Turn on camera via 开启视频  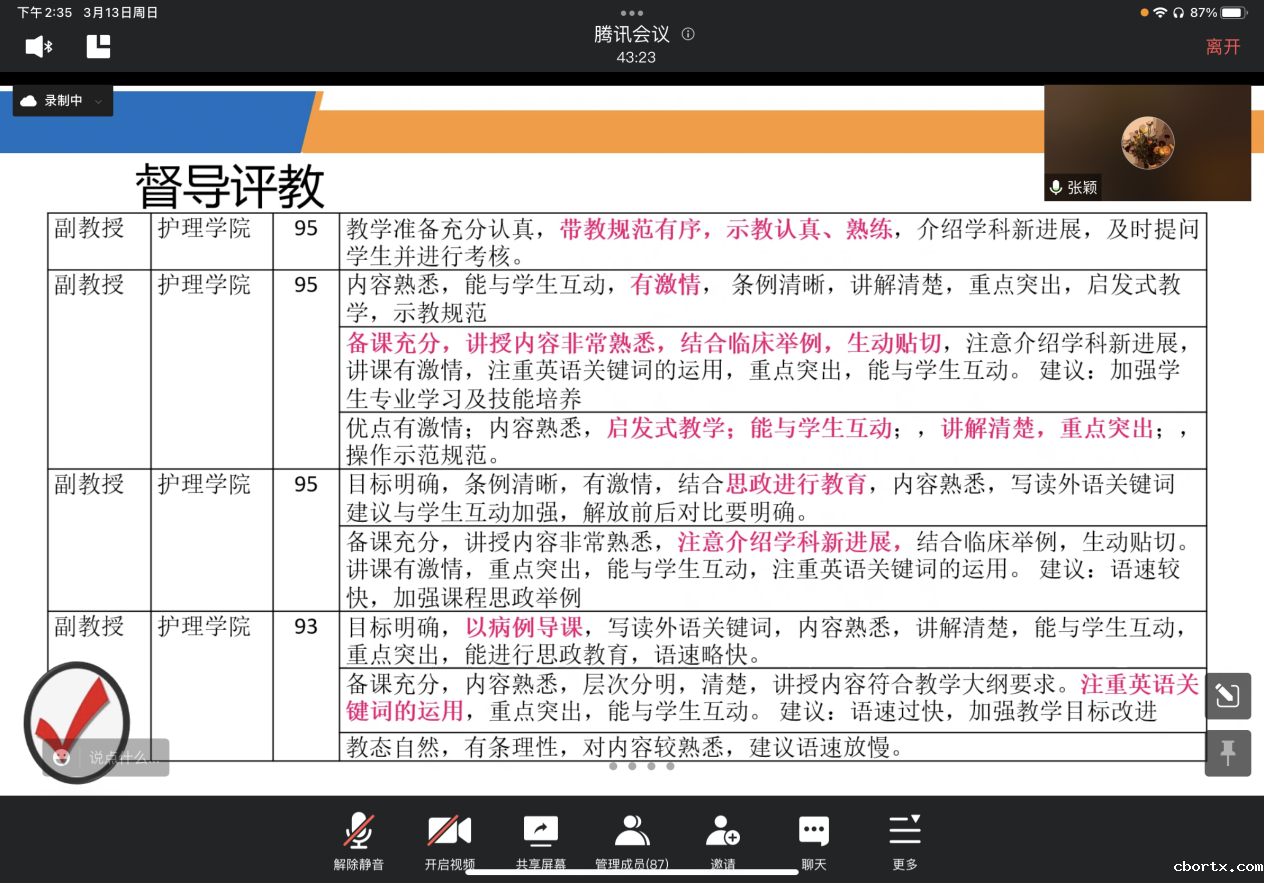click(x=449, y=838)
